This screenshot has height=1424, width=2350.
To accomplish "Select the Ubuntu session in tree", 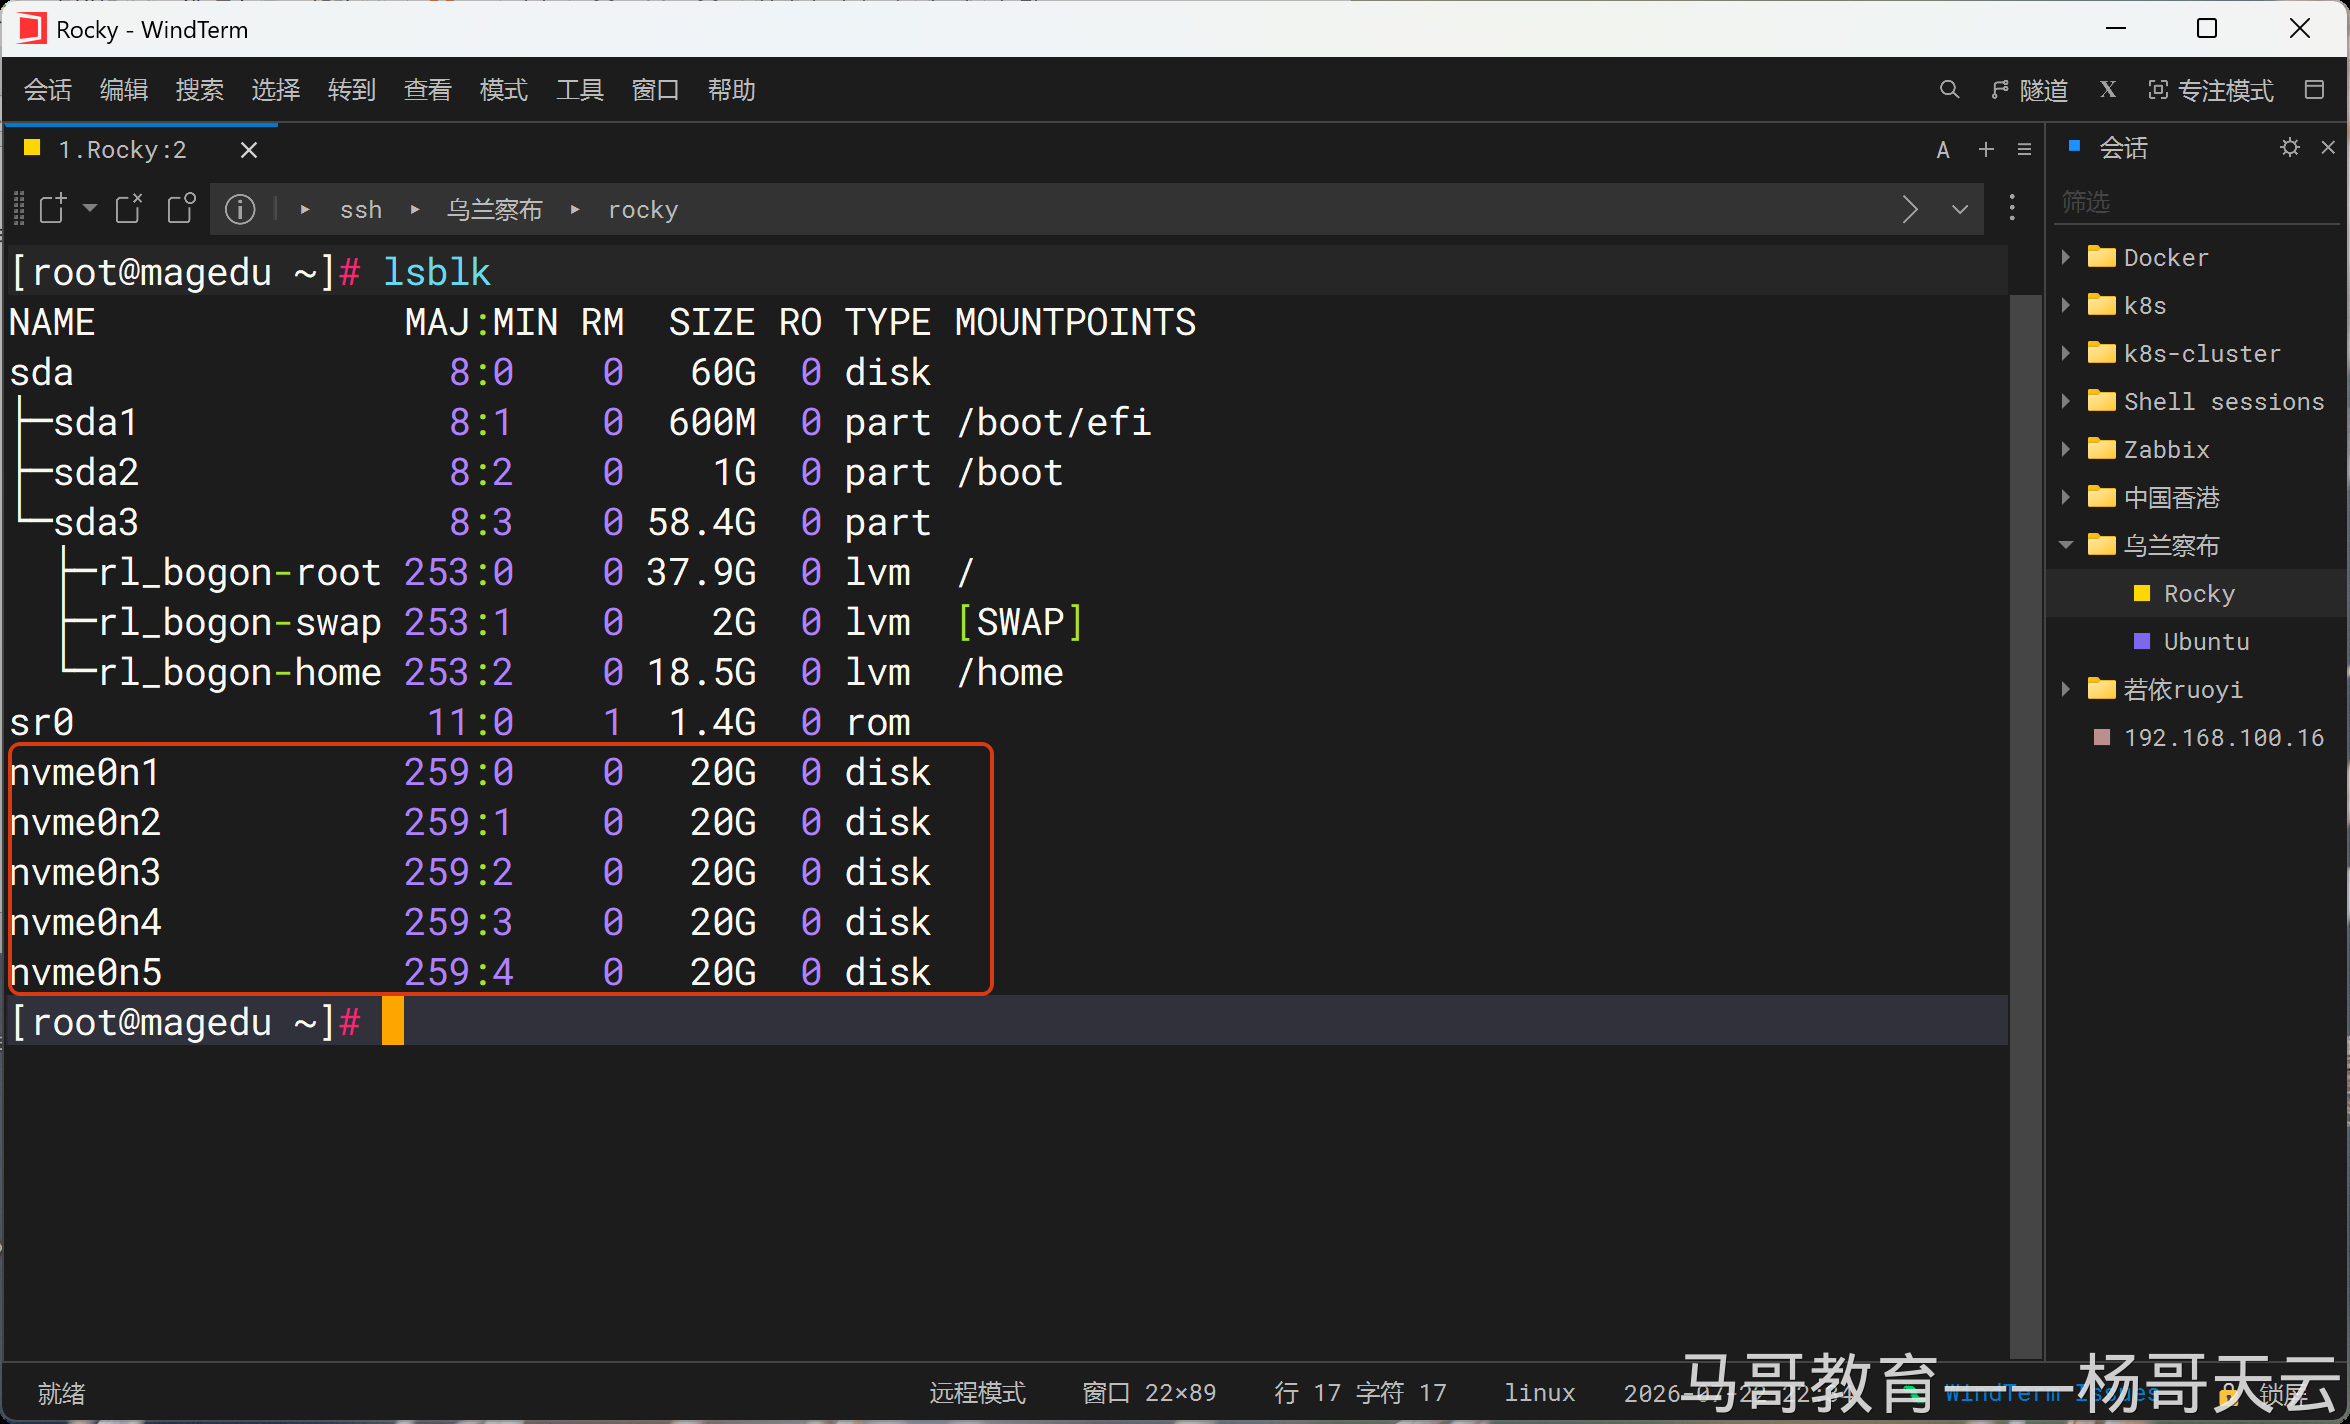I will click(2198, 641).
